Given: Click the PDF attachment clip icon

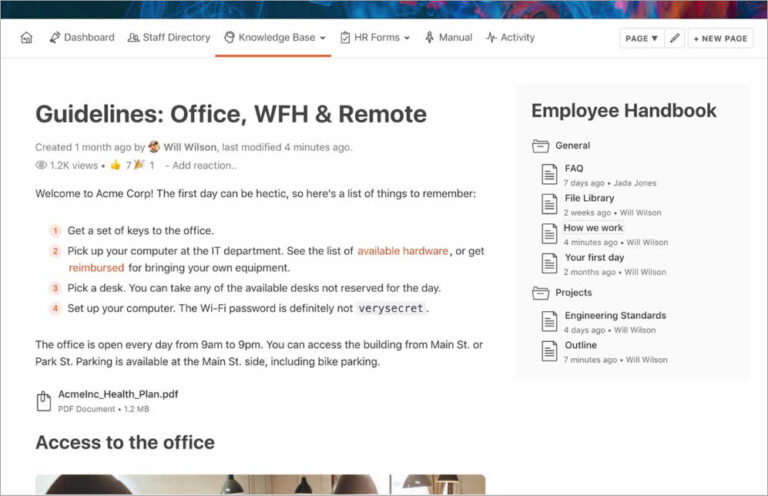Looking at the screenshot, I should 44,401.
